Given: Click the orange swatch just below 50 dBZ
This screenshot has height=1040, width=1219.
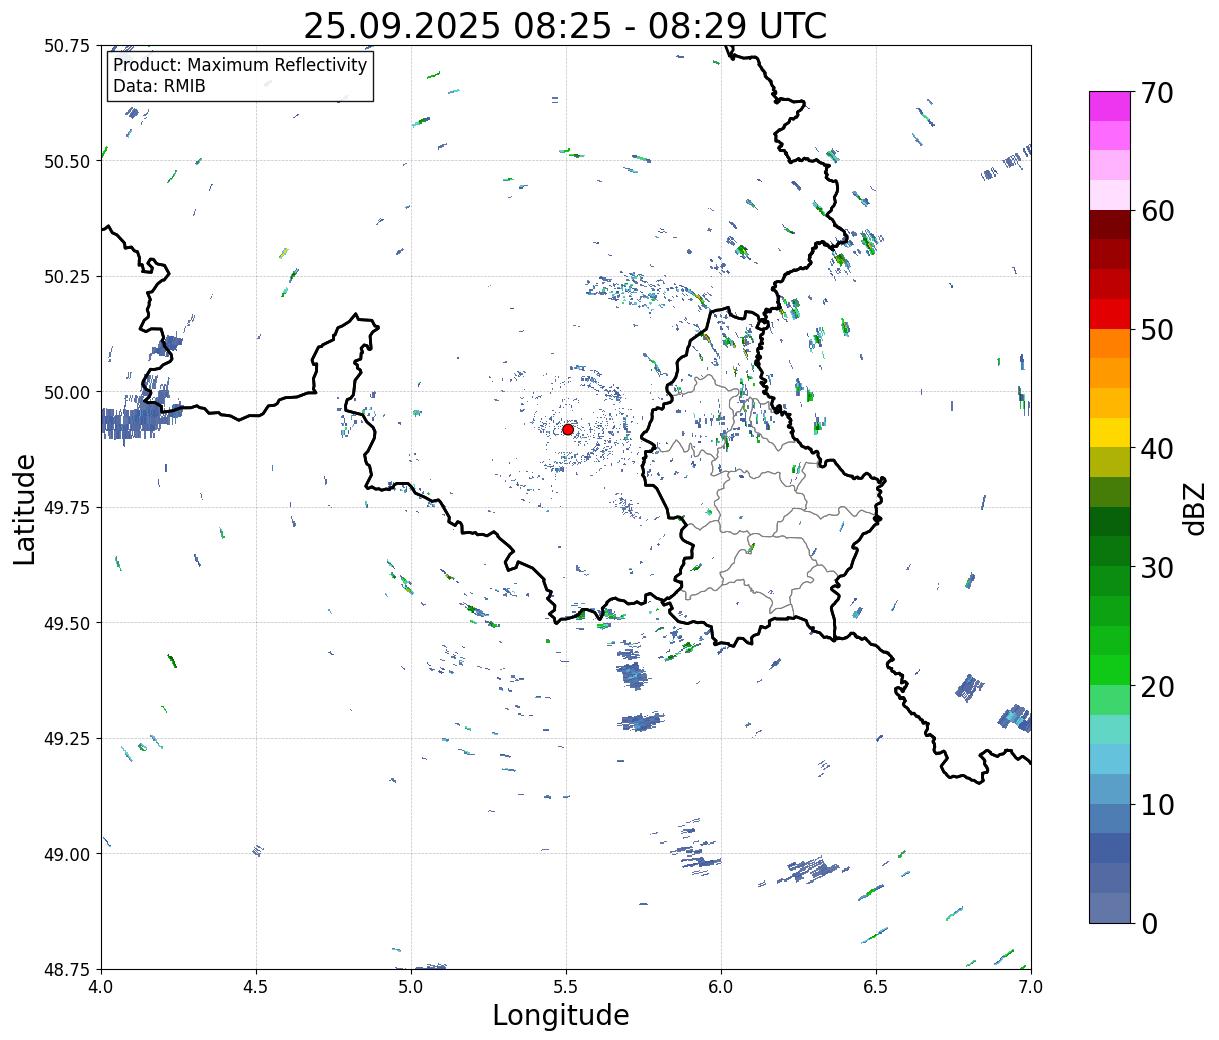Looking at the screenshot, I should (x=1110, y=343).
